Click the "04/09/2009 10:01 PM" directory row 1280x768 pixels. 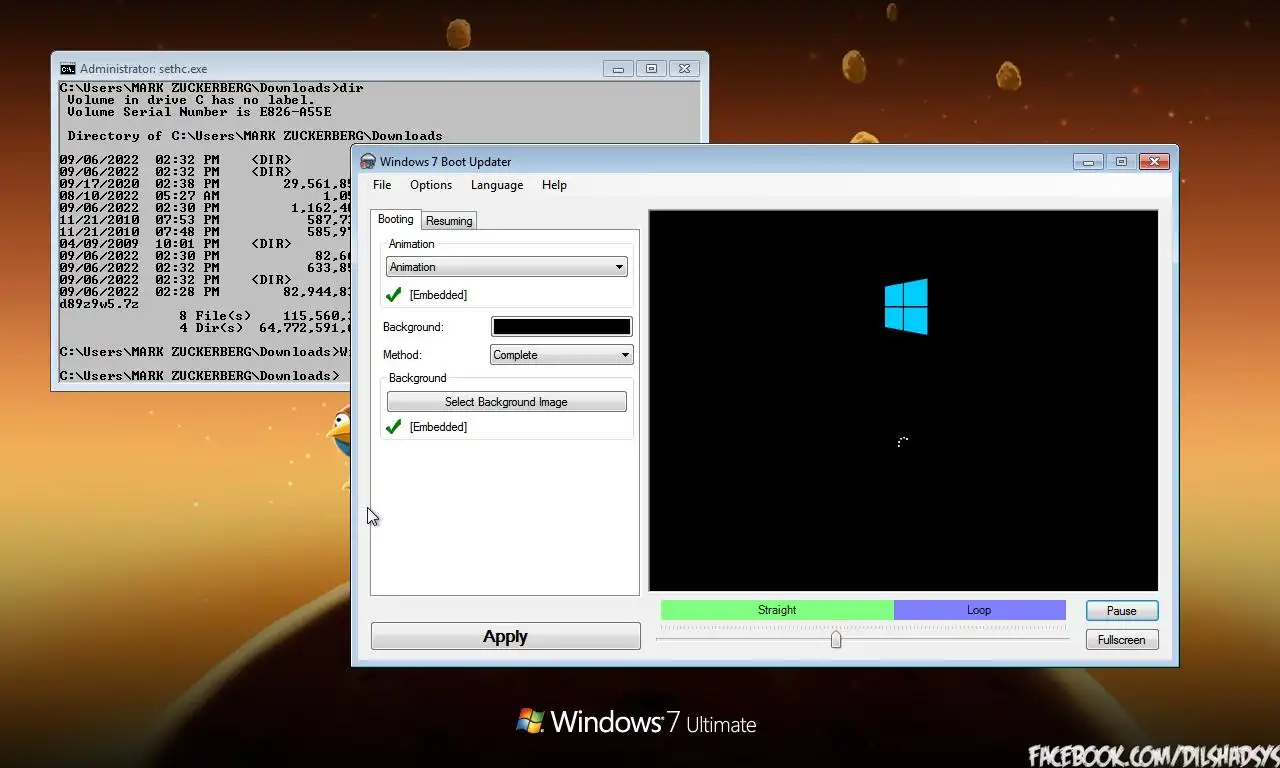pos(205,244)
